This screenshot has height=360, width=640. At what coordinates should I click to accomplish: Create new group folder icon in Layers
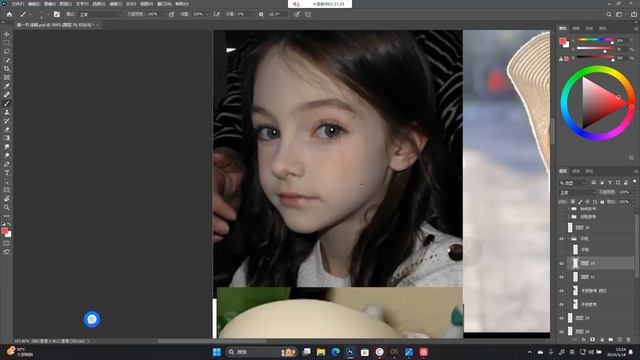click(611, 340)
